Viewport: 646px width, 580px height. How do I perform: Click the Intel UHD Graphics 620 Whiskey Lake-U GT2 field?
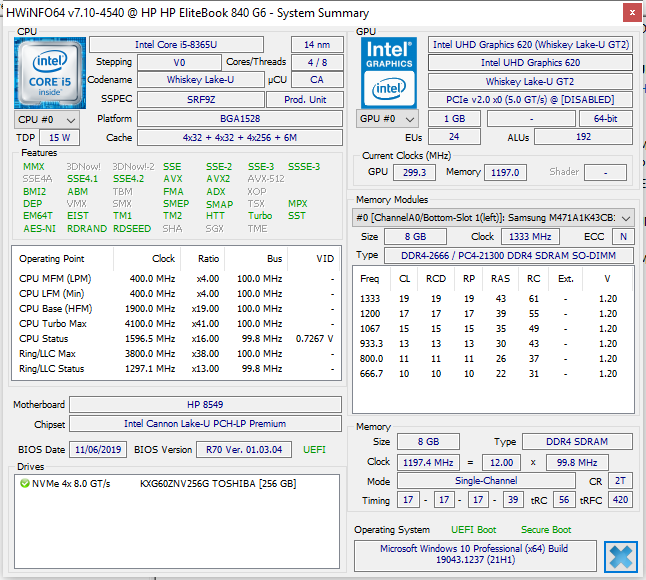531,45
